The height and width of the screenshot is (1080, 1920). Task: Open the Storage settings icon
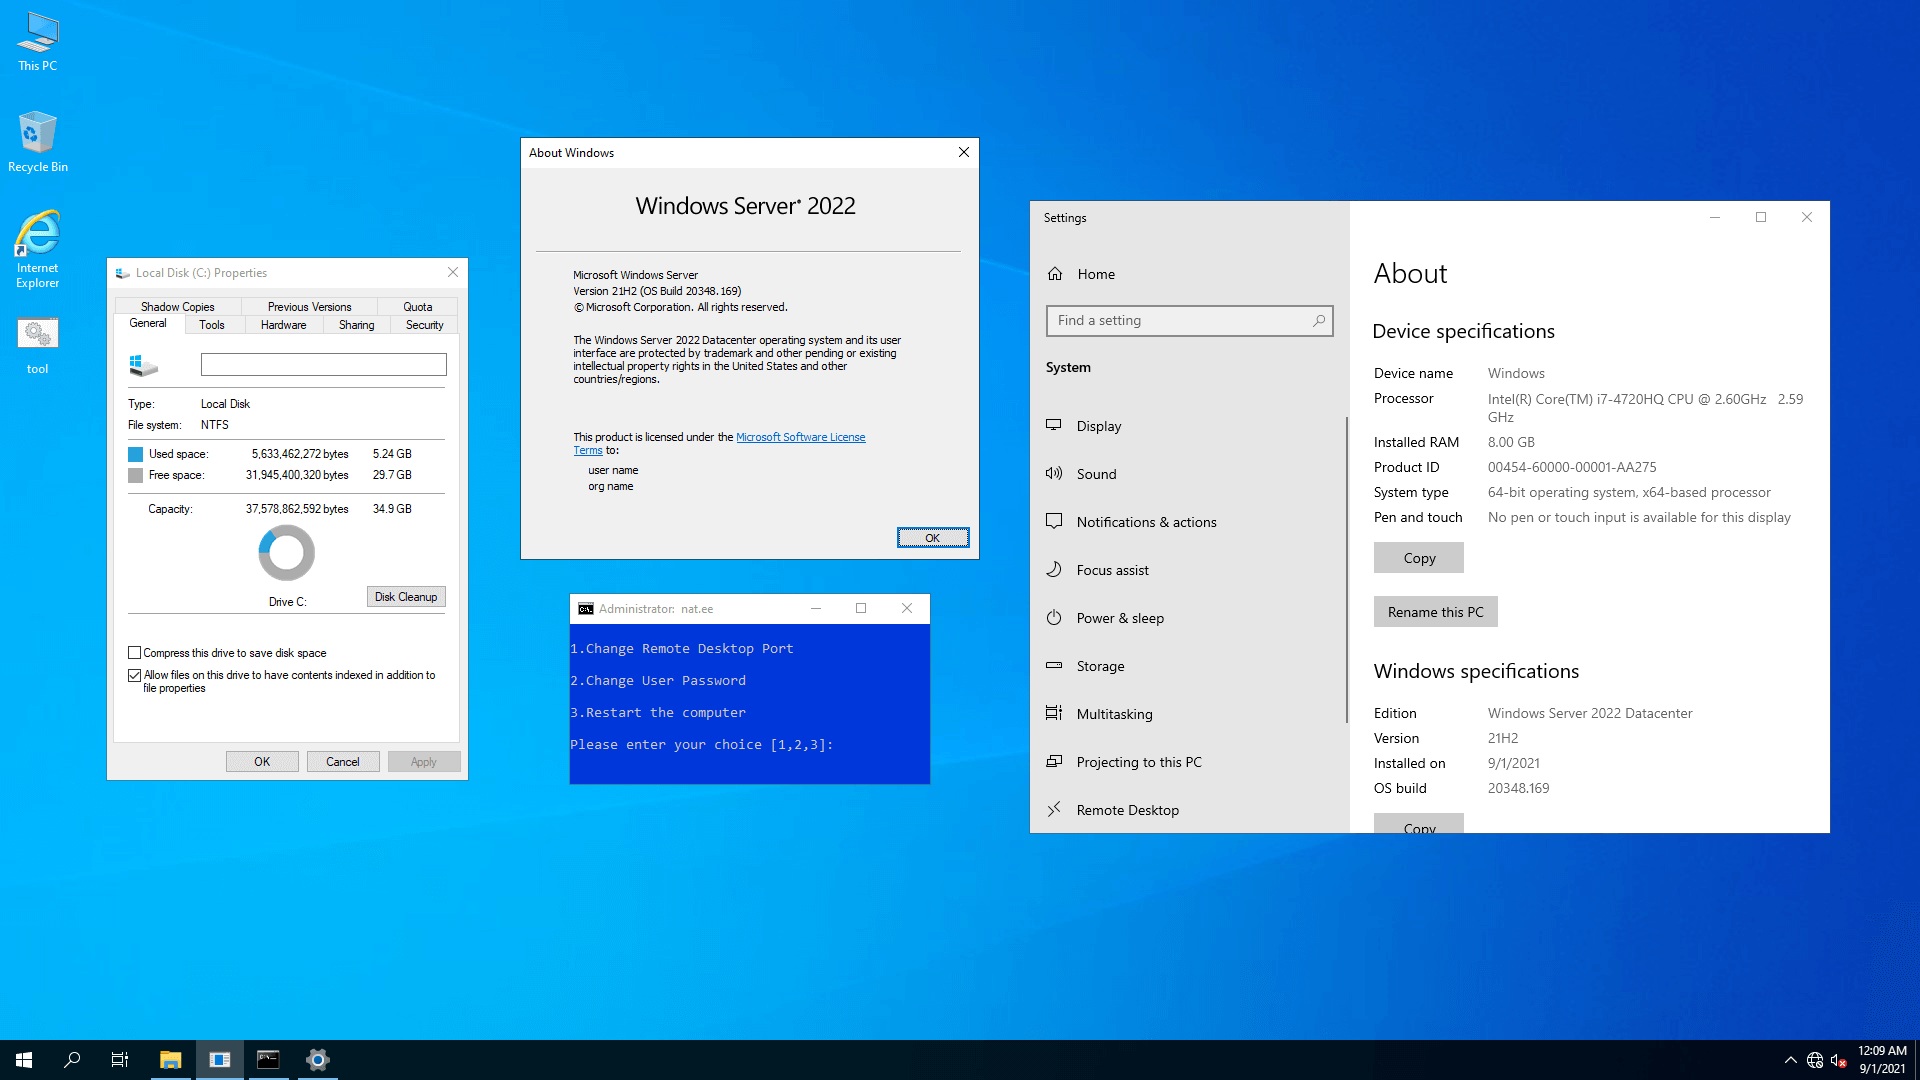(x=1054, y=665)
